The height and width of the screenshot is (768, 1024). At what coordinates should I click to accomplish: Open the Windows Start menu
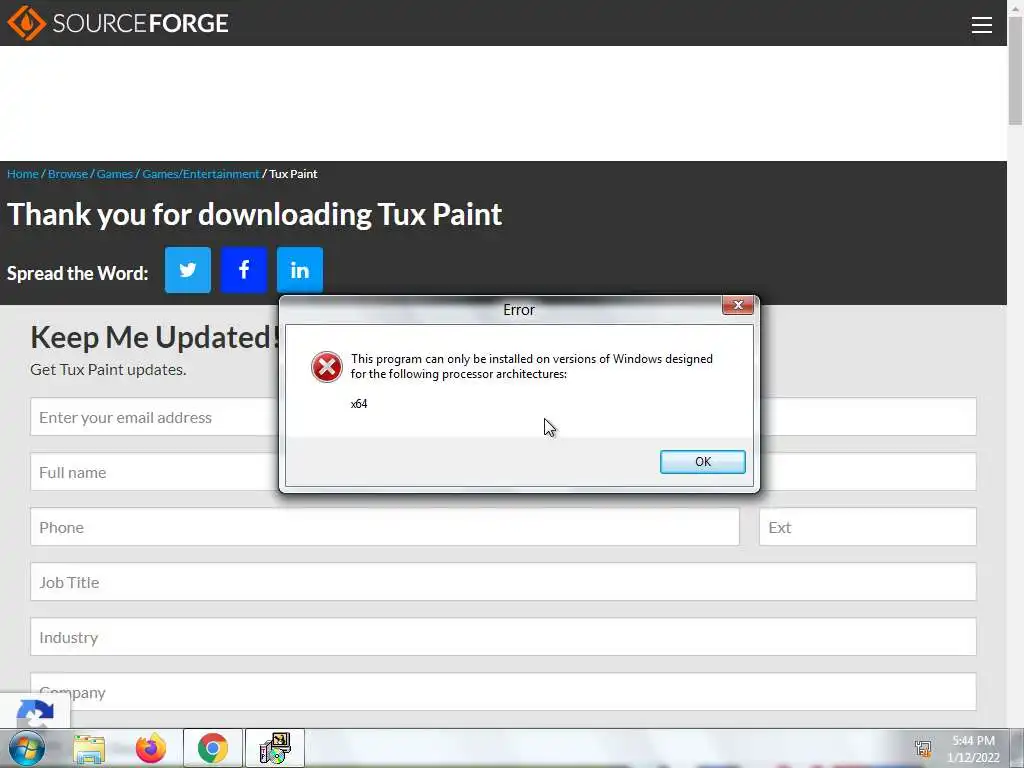click(x=27, y=748)
